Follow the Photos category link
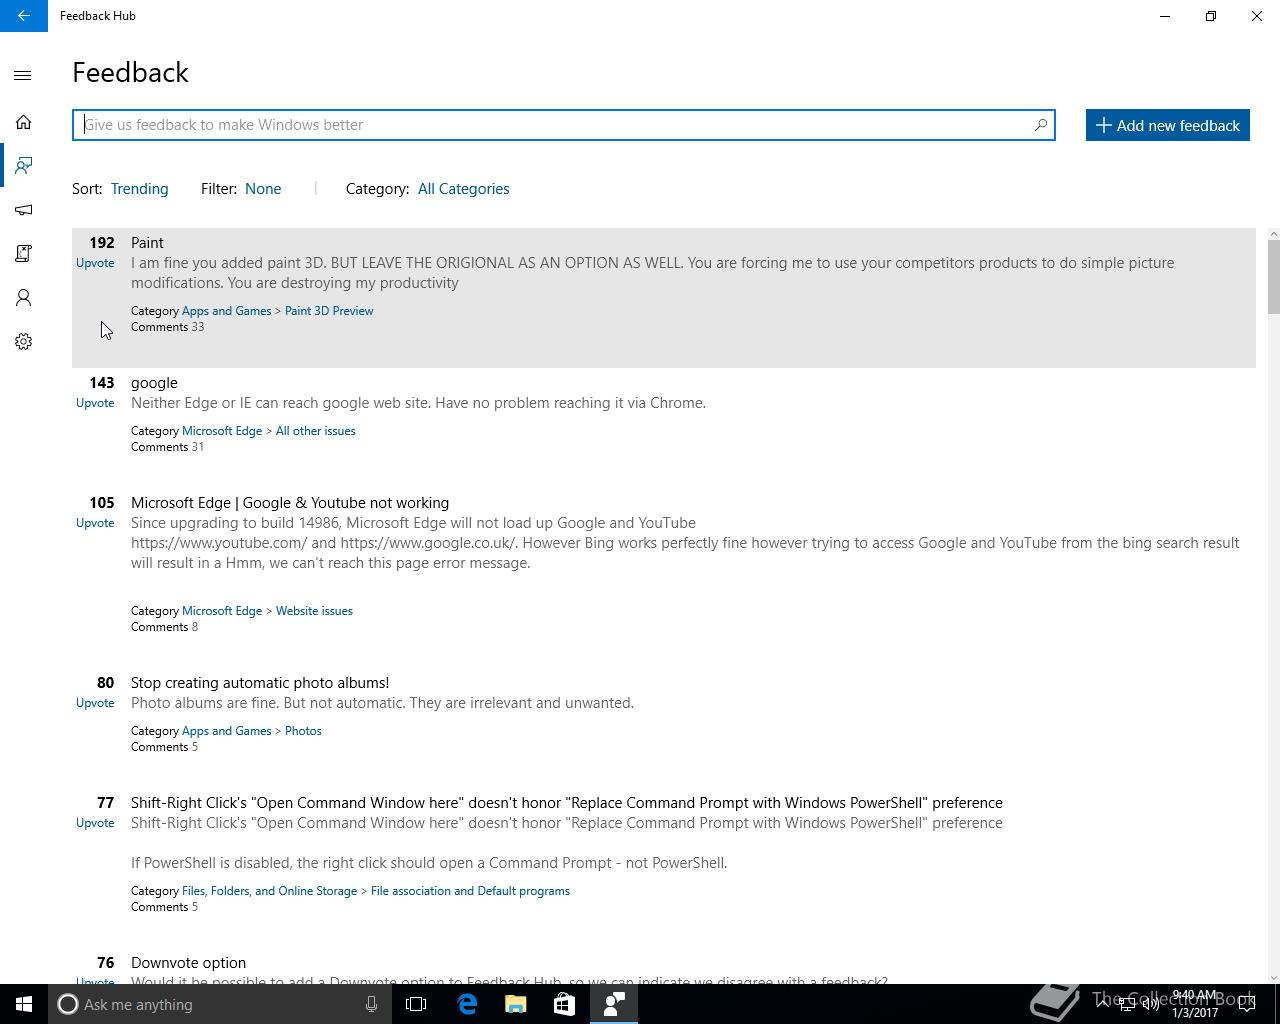The height and width of the screenshot is (1024, 1280). (x=303, y=731)
